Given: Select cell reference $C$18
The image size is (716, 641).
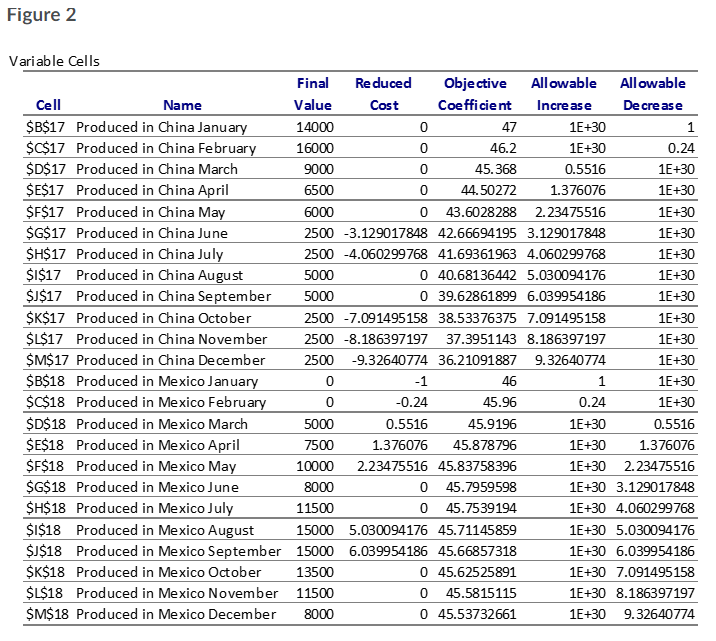Looking at the screenshot, I should pos(45,402).
